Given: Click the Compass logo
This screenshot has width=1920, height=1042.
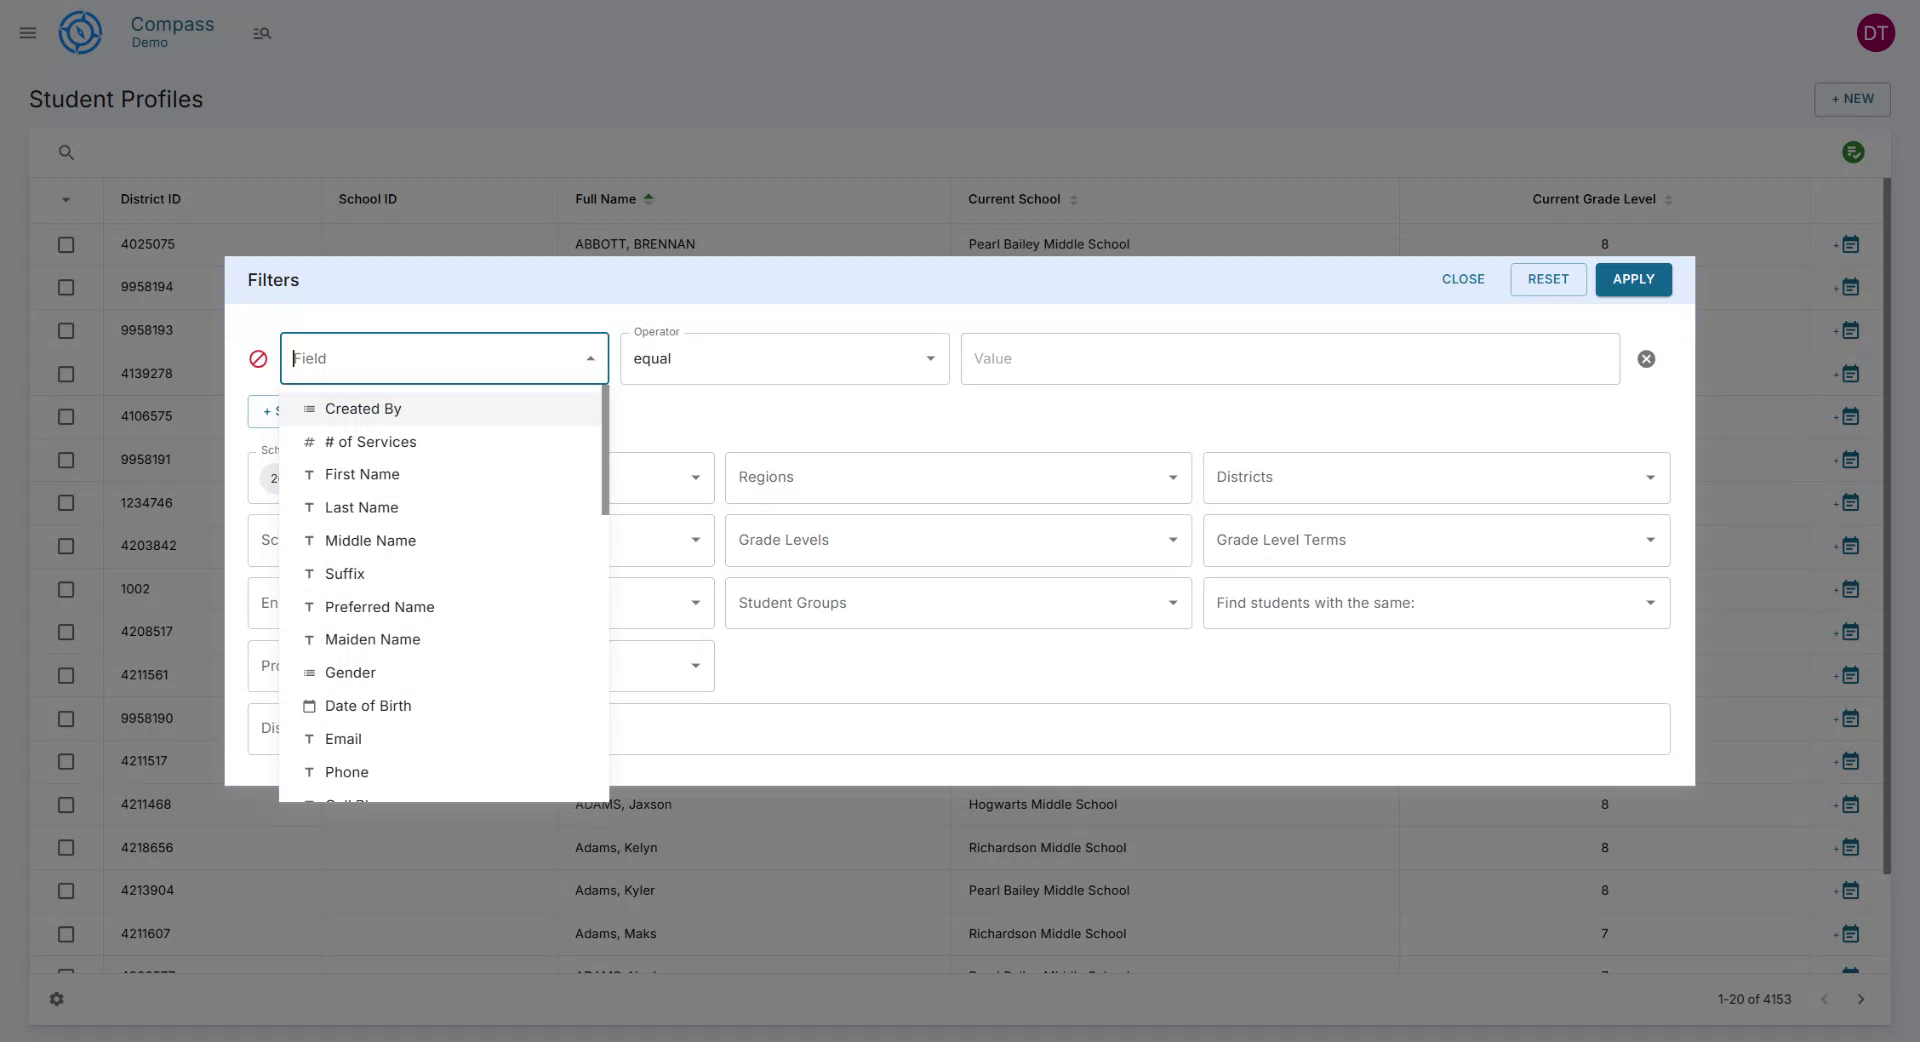Looking at the screenshot, I should coord(80,32).
